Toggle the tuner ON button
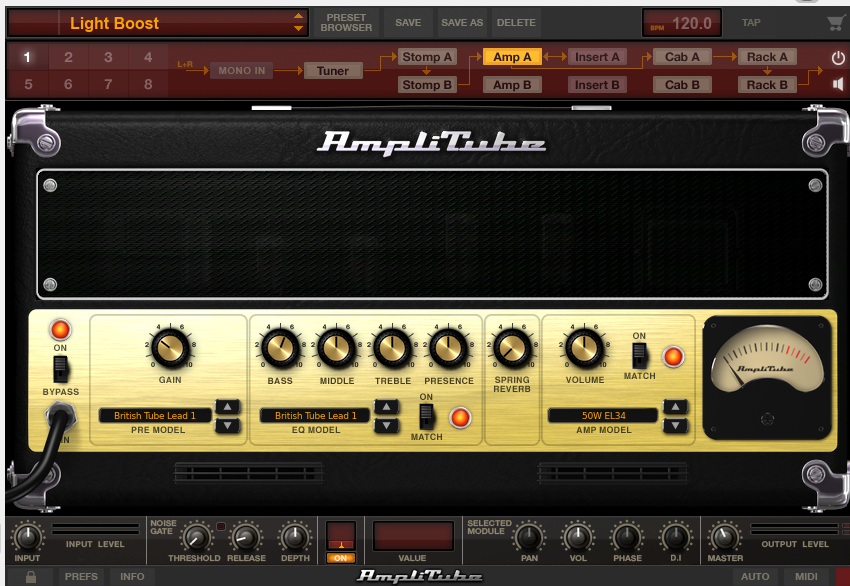This screenshot has width=850, height=586. click(340, 558)
